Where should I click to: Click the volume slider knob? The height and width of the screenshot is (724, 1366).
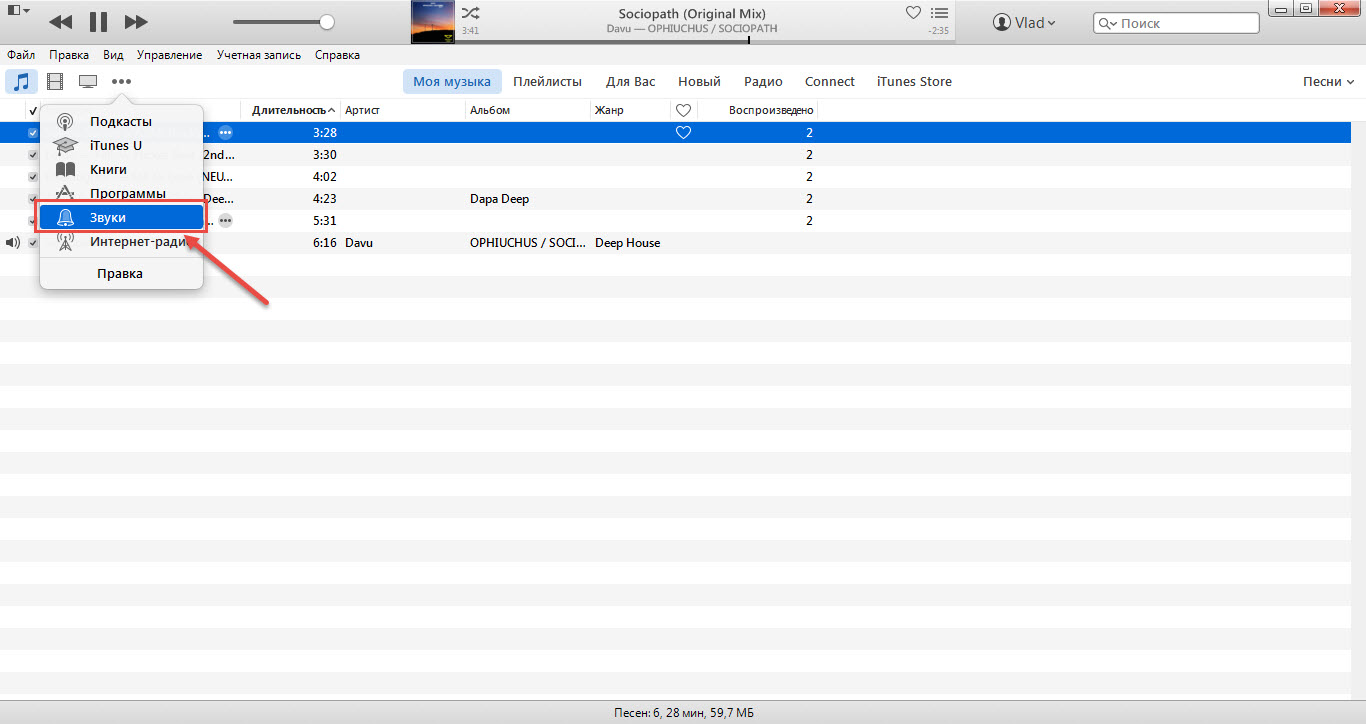point(326,21)
